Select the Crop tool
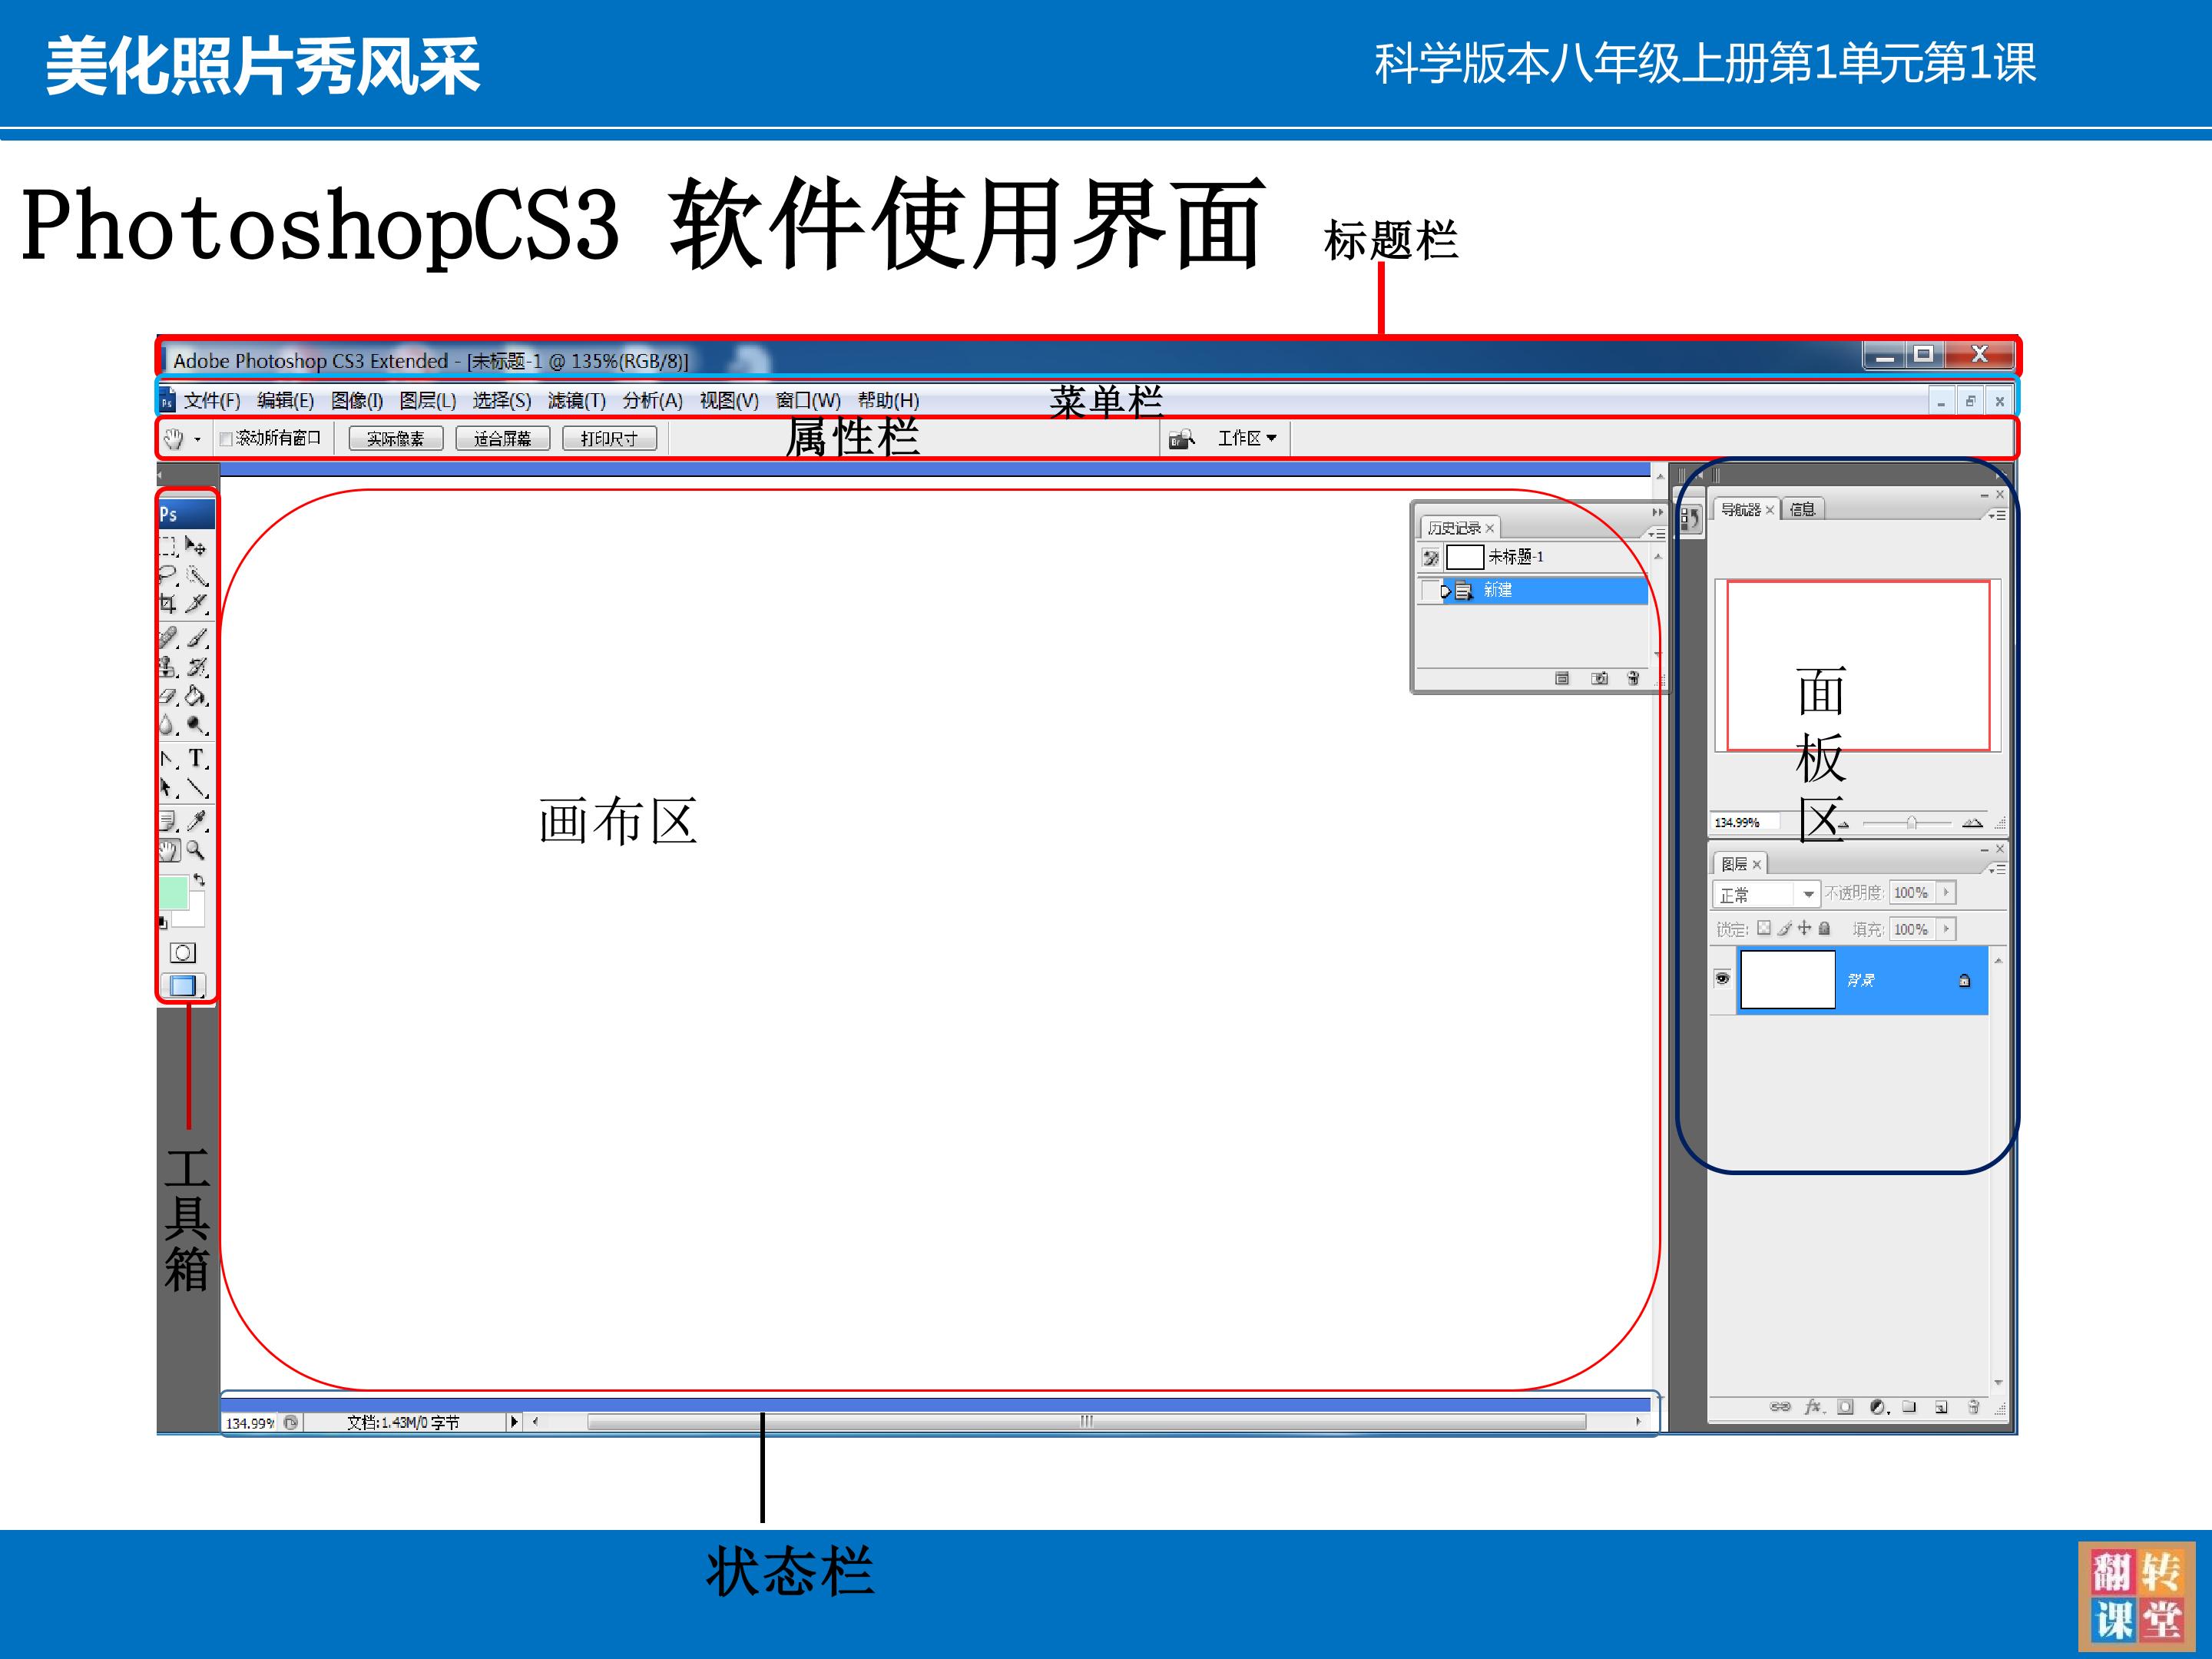The height and width of the screenshot is (1659, 2212). point(168,604)
